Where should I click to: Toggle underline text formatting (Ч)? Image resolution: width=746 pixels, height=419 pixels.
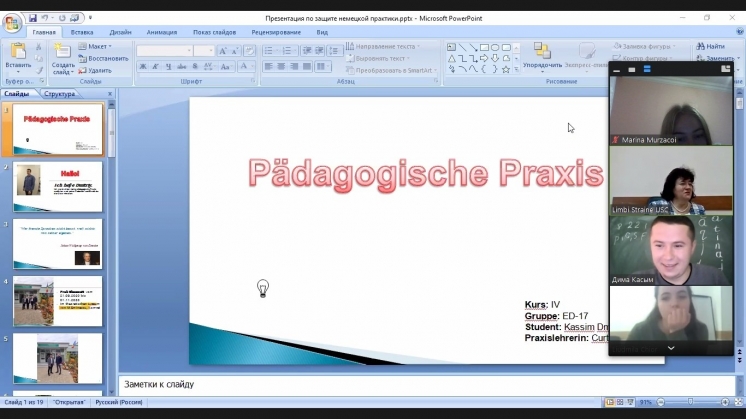click(169, 67)
